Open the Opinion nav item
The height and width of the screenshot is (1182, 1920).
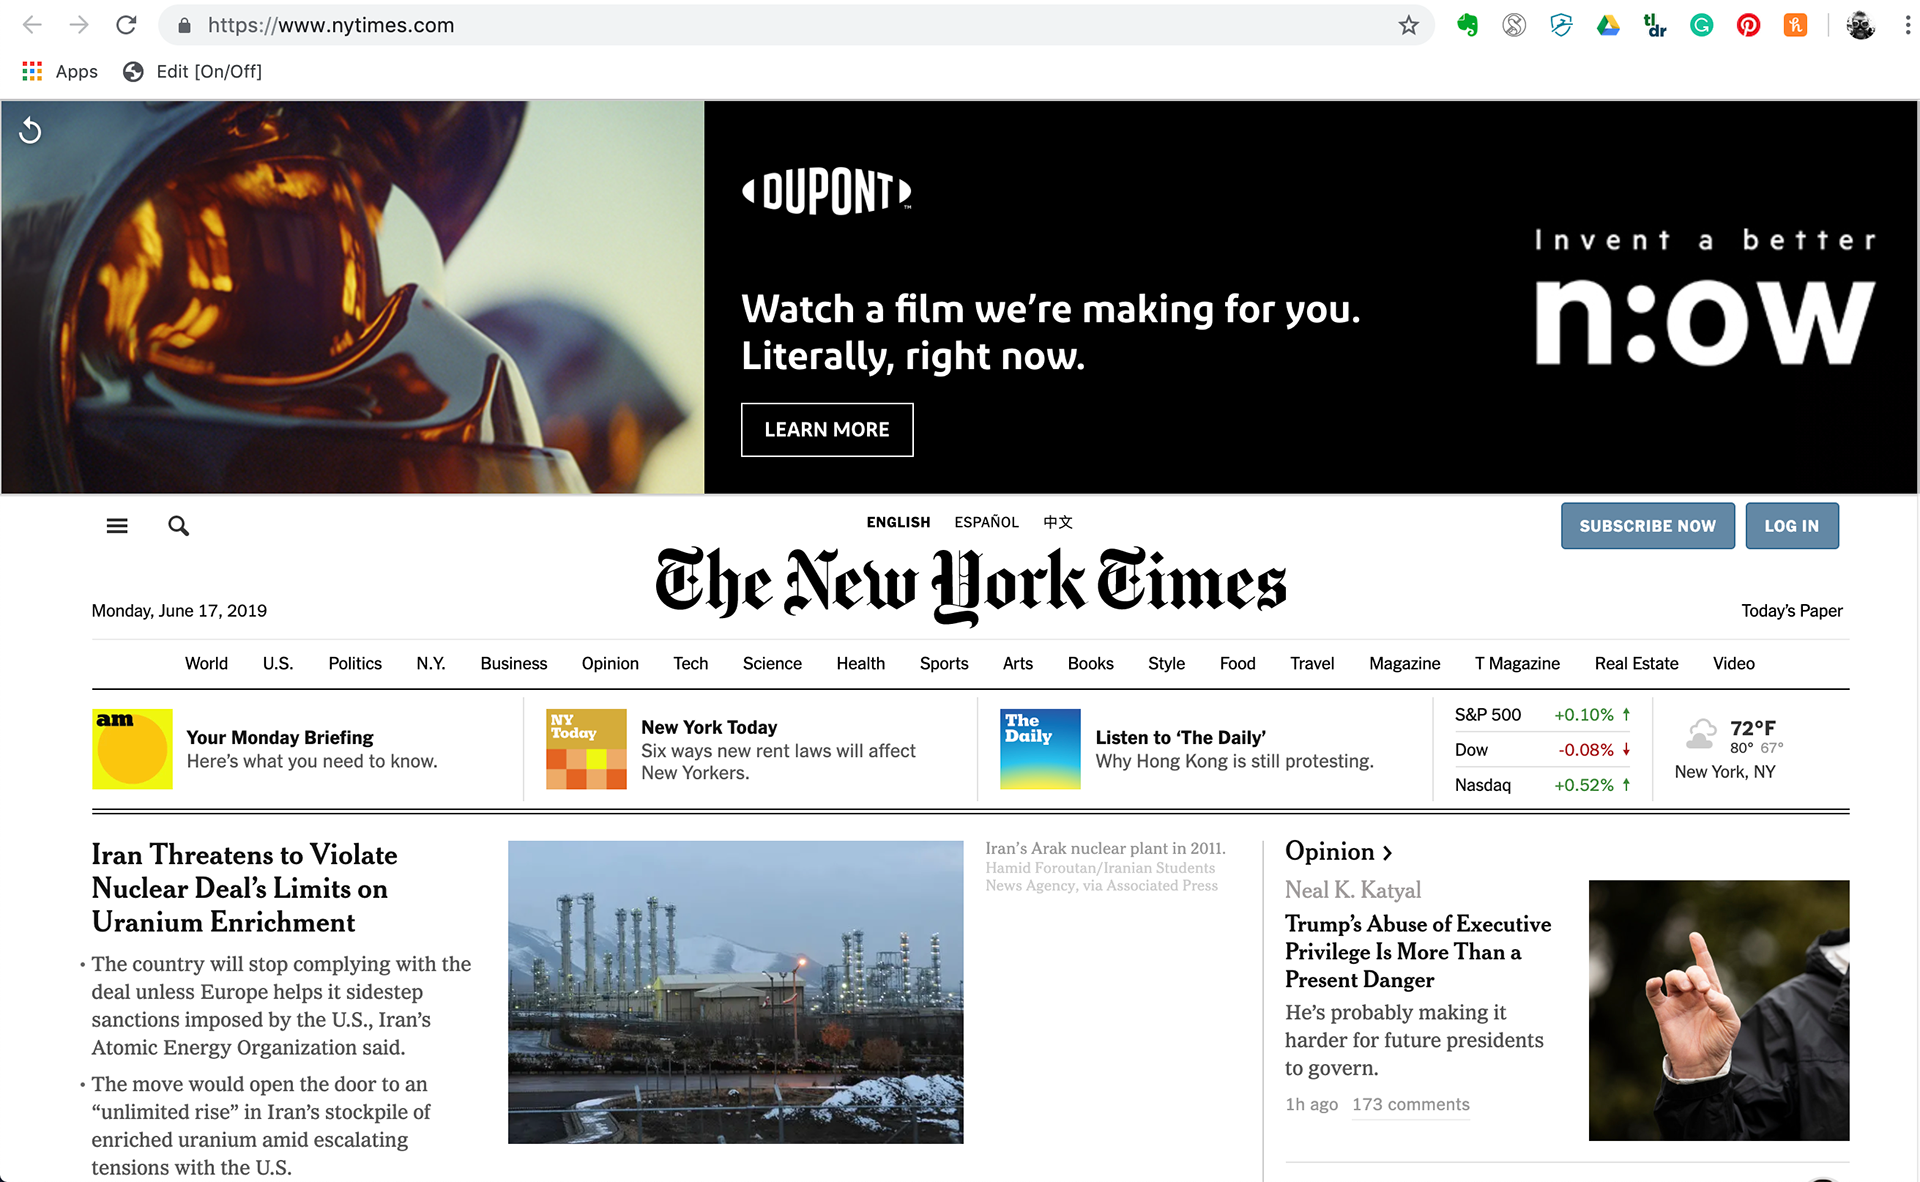point(610,664)
